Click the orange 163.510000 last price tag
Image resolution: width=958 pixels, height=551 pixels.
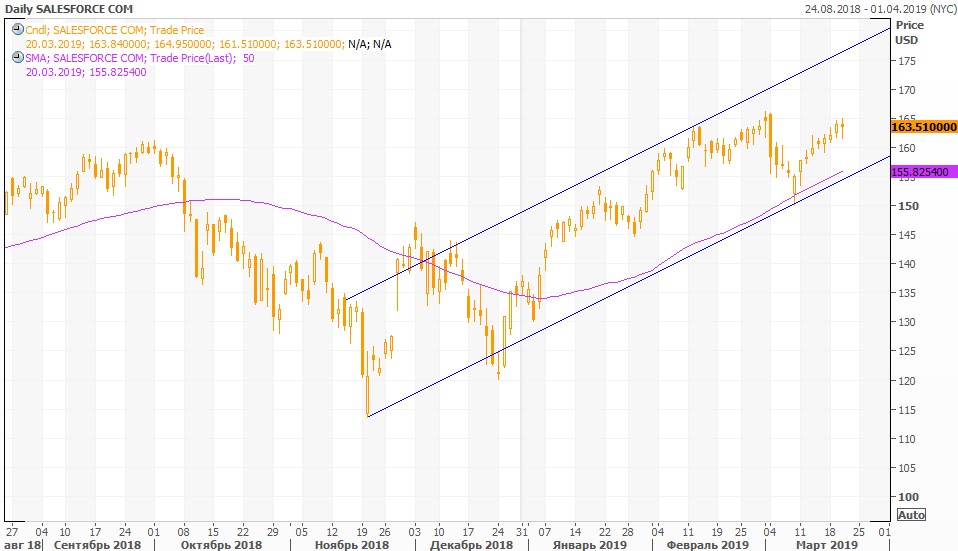(923, 127)
